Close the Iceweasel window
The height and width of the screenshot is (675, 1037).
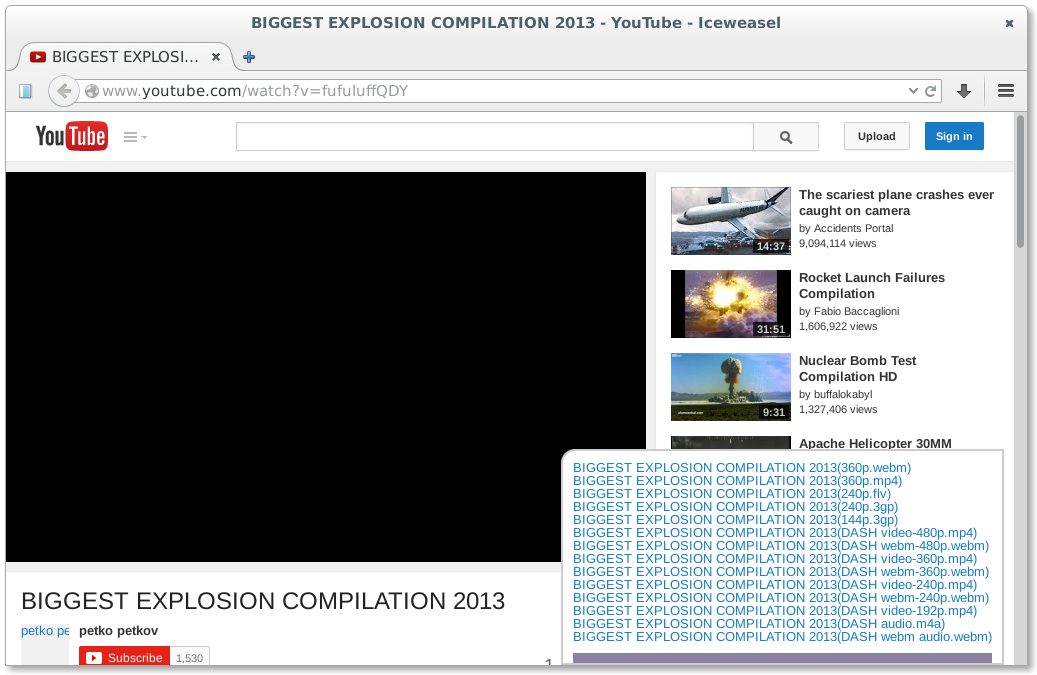[1009, 23]
